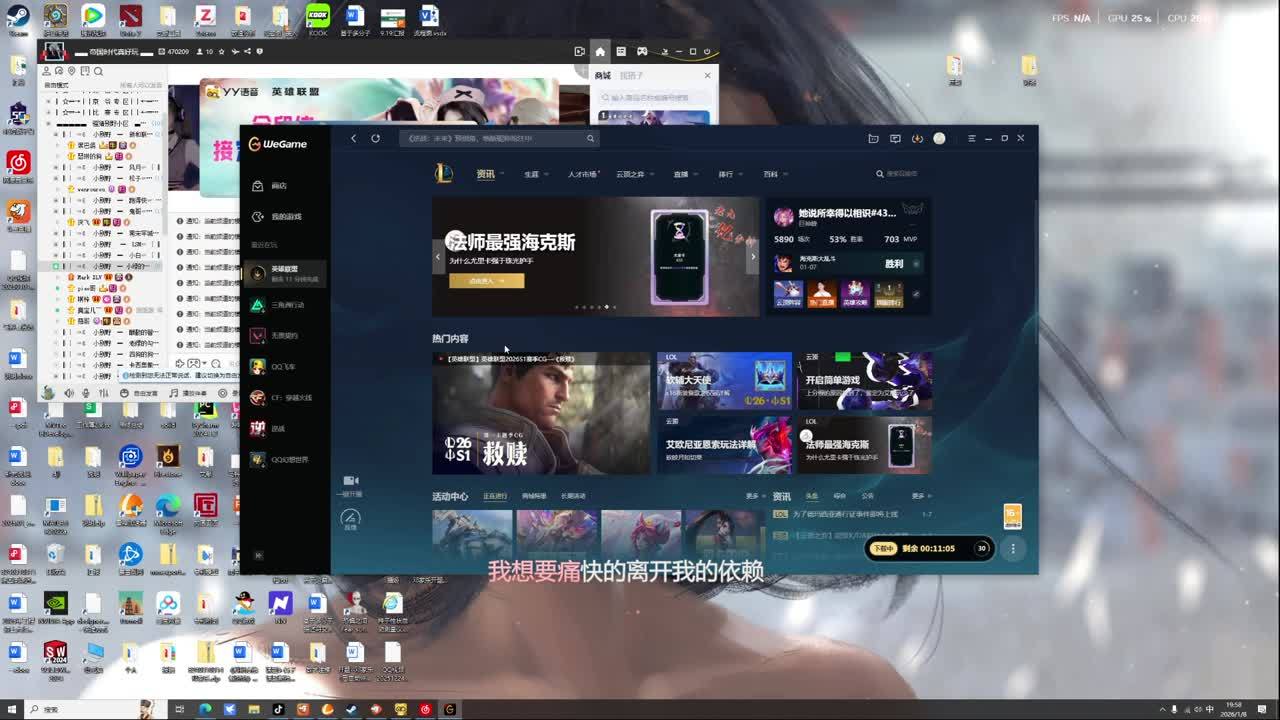This screenshot has height=720, width=1280.
Task: Open the WeGame main menu hamburger icon
Action: click(x=971, y=139)
